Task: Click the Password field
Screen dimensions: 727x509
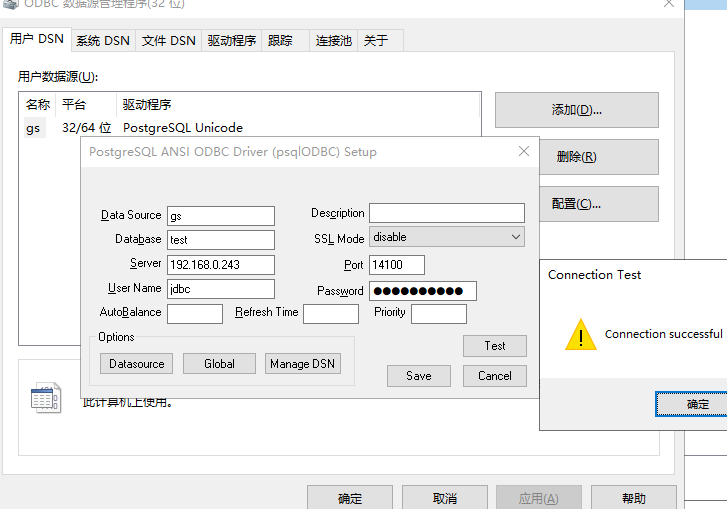Action: pyautogui.click(x=422, y=291)
